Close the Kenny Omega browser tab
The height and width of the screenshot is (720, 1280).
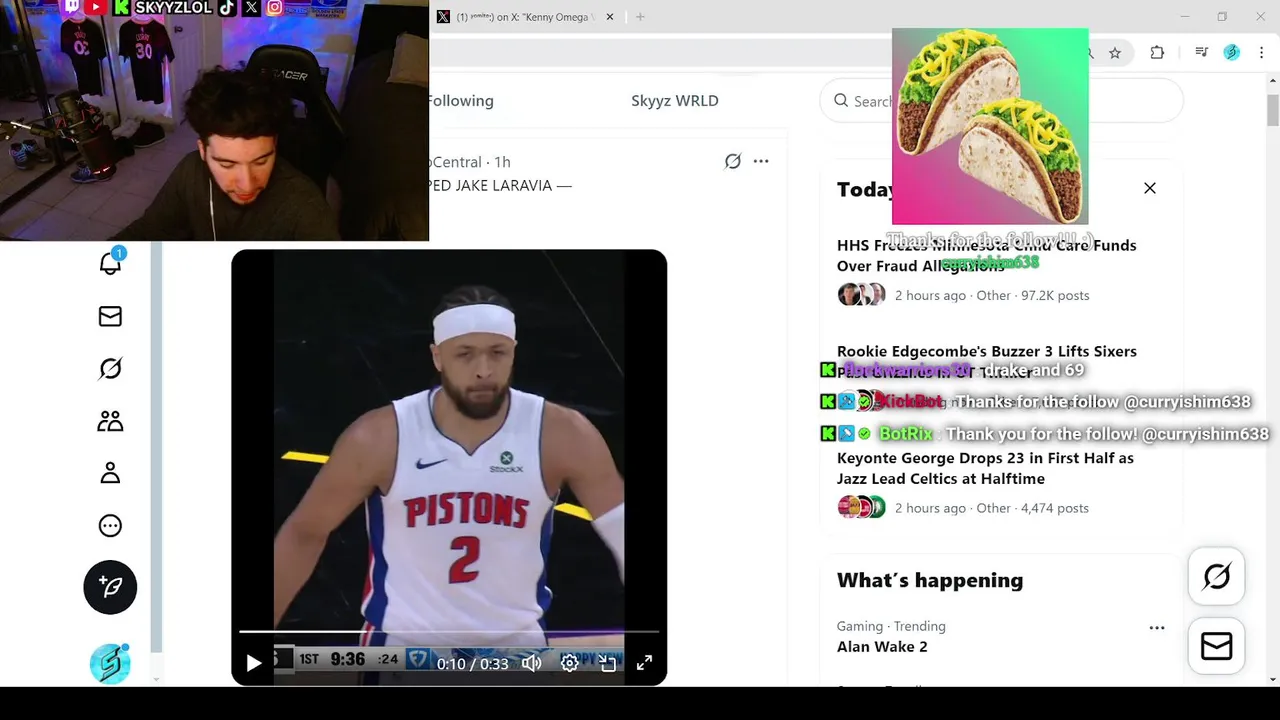610,17
